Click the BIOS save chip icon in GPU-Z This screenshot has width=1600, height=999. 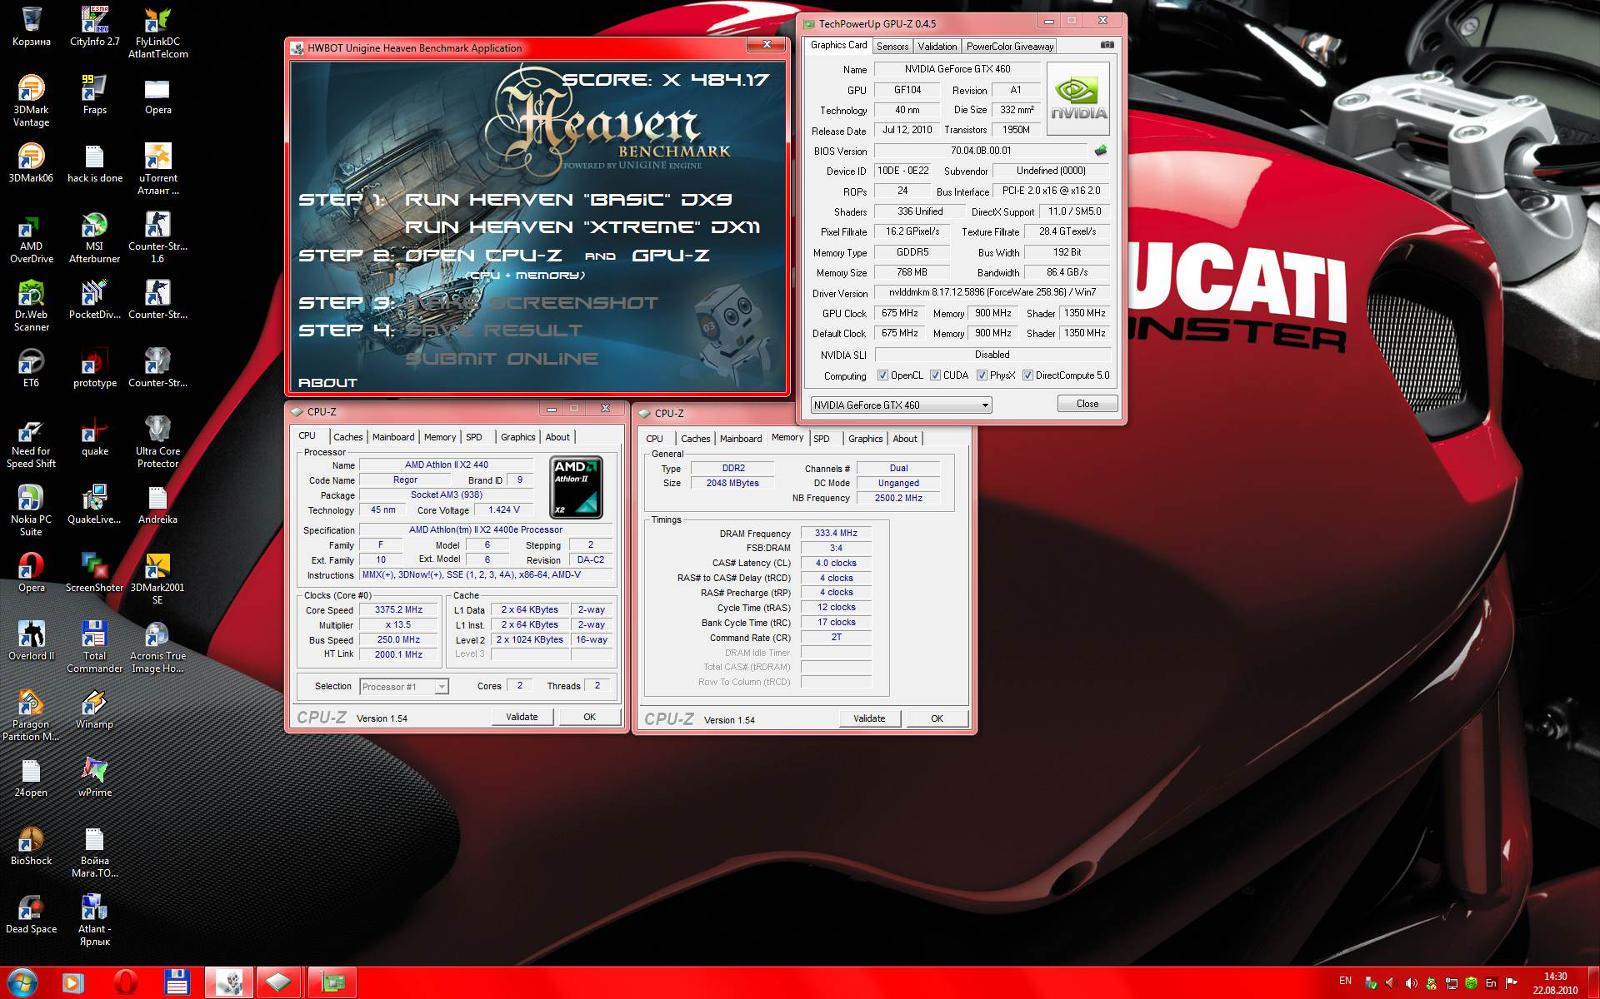pos(1101,150)
